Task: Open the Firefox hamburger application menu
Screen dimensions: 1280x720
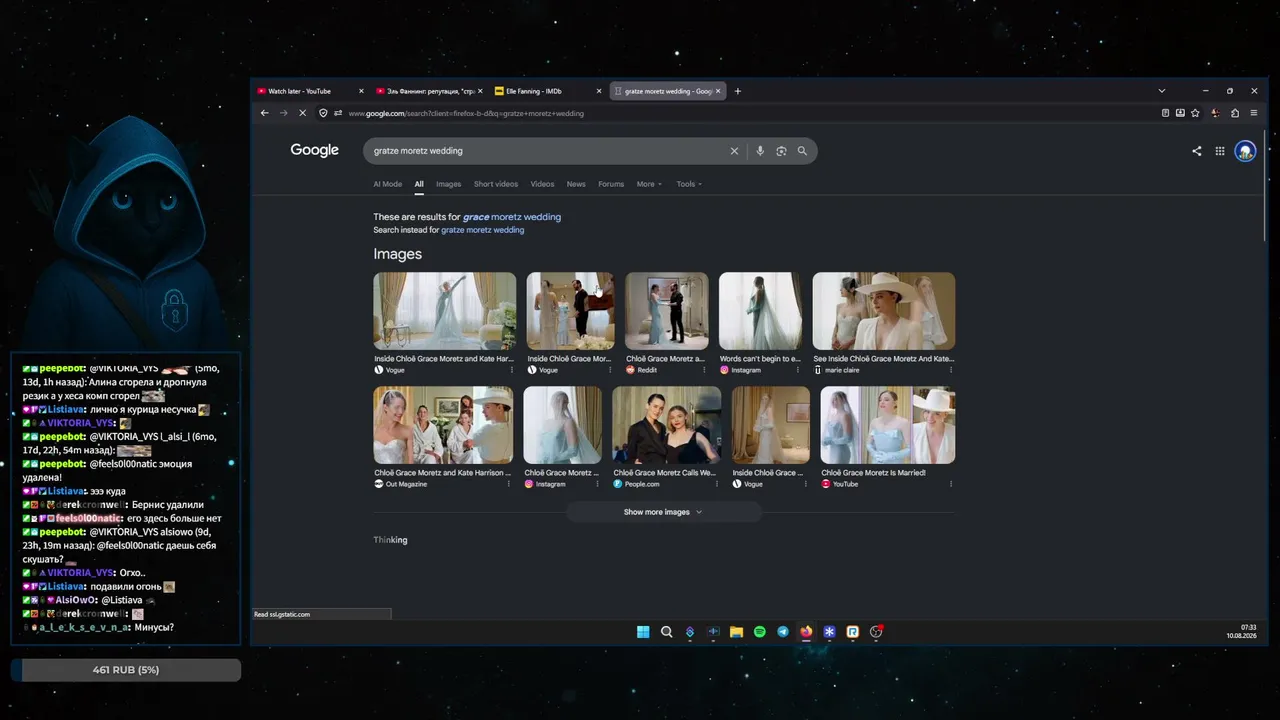Action: (x=1254, y=113)
